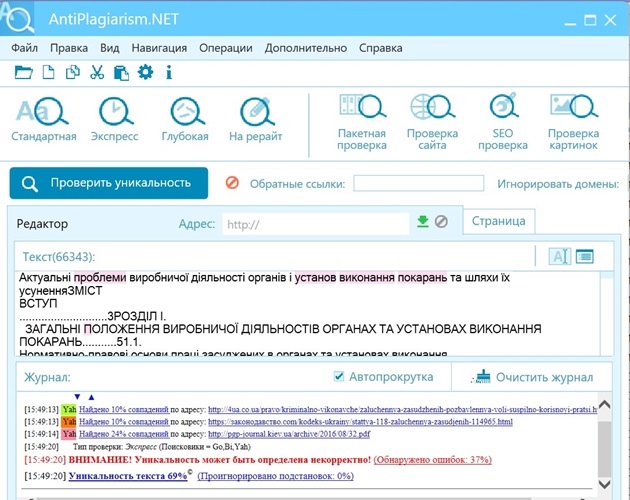Screen dimensions: 630x500
Task: Switch to list view icon in text panel
Action: 585,256
